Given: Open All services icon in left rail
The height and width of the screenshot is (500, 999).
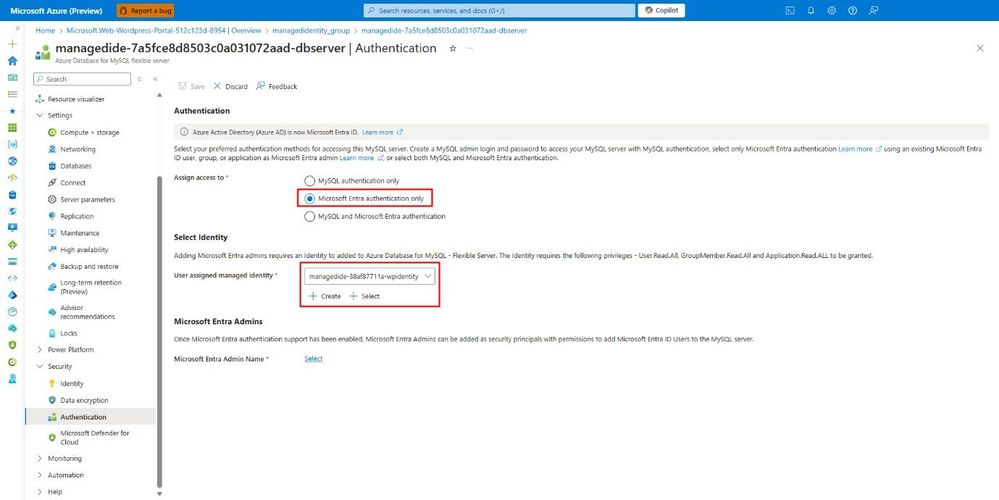Looking at the screenshot, I should [x=12, y=94].
